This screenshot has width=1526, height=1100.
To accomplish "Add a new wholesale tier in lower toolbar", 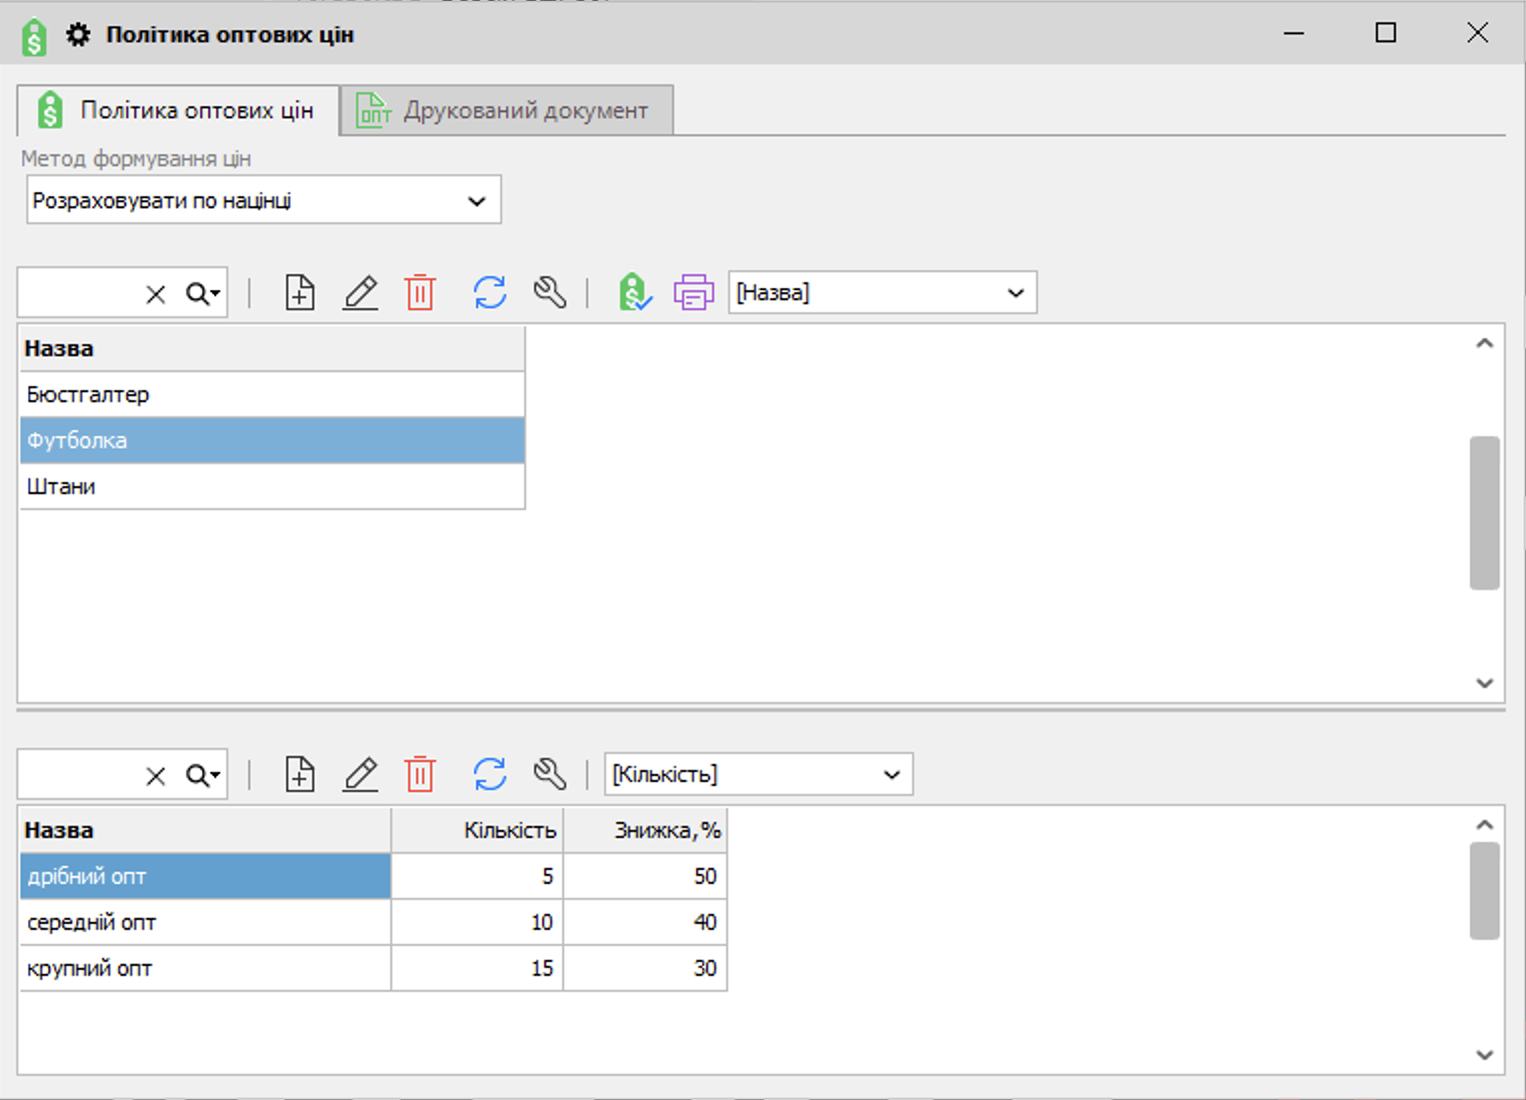I will point(300,775).
